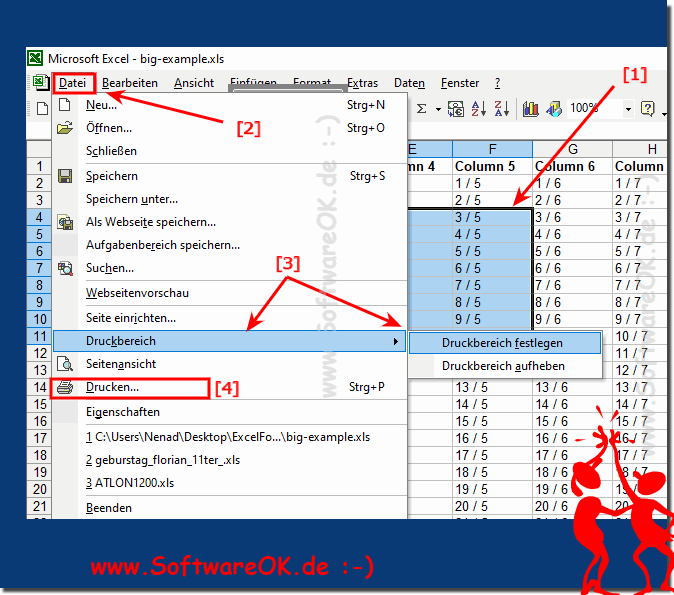Click the open folder icon beside Öffnen
This screenshot has height=595, width=674.
[x=64, y=128]
